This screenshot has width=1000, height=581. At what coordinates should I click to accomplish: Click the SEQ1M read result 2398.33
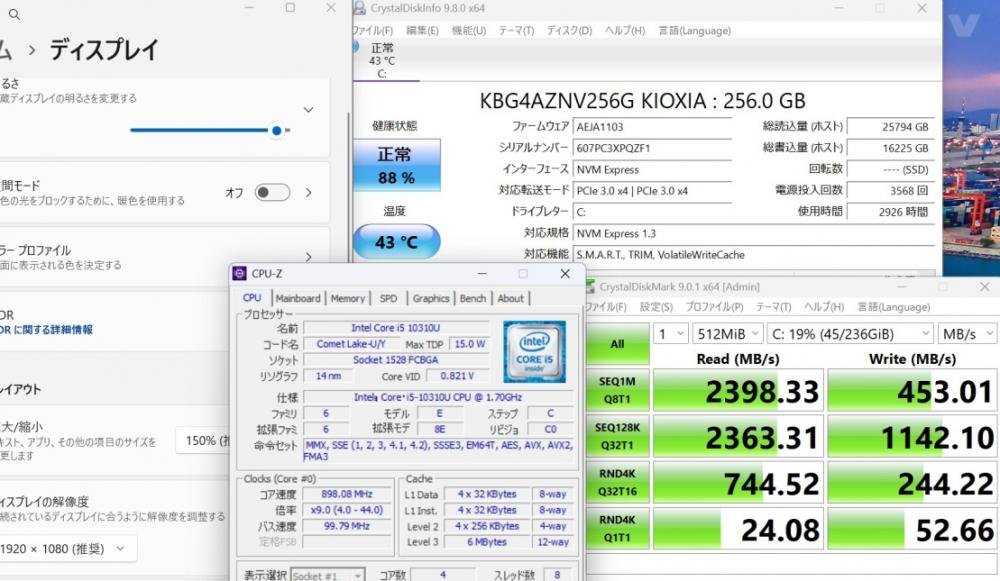739,390
